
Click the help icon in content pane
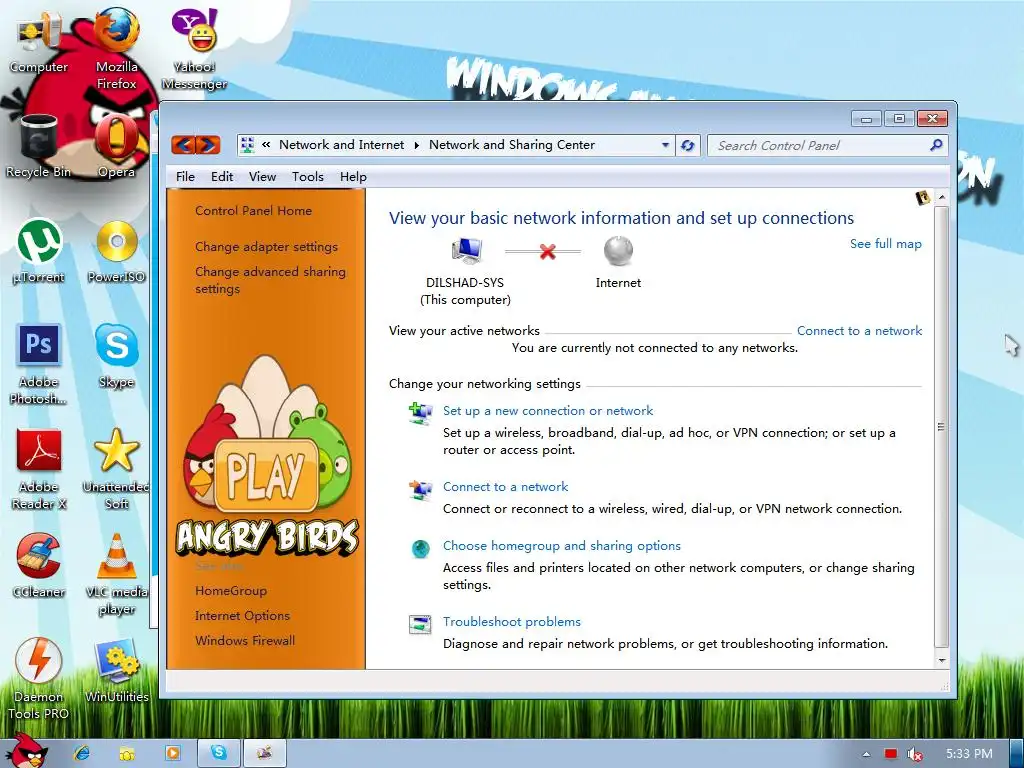click(922, 197)
